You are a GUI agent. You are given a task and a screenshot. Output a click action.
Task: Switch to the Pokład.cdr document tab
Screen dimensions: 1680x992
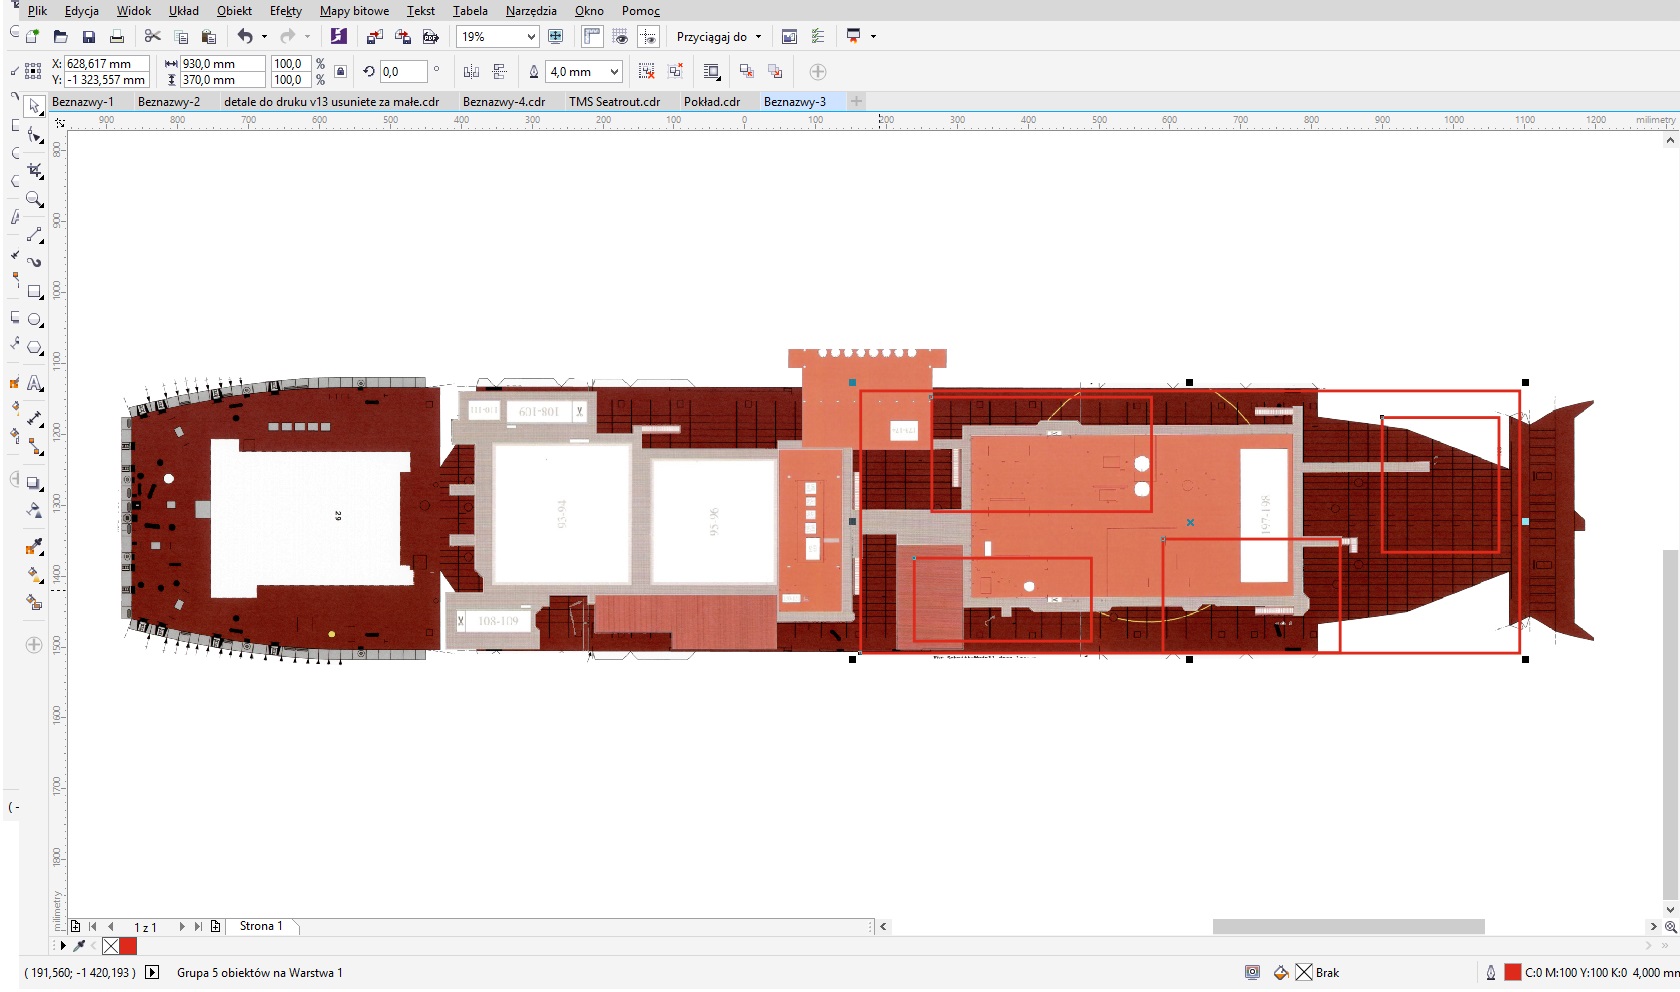pos(711,102)
